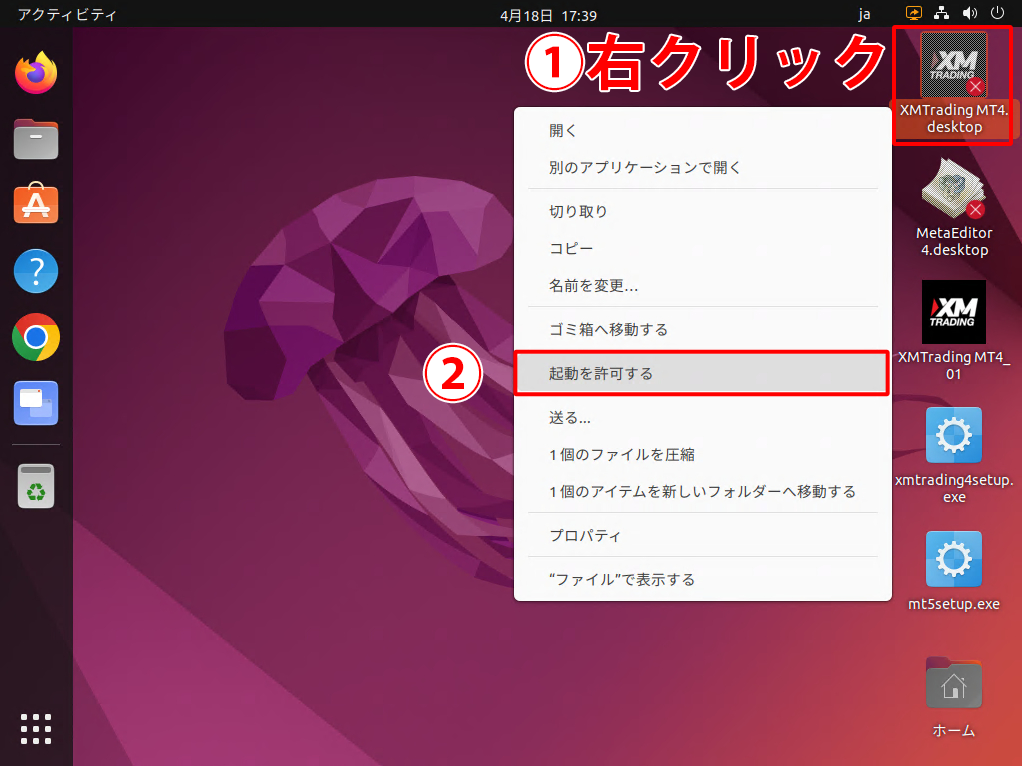Select 別のアプリケーションで開く menu entry
This screenshot has height=766, width=1022.
point(644,167)
